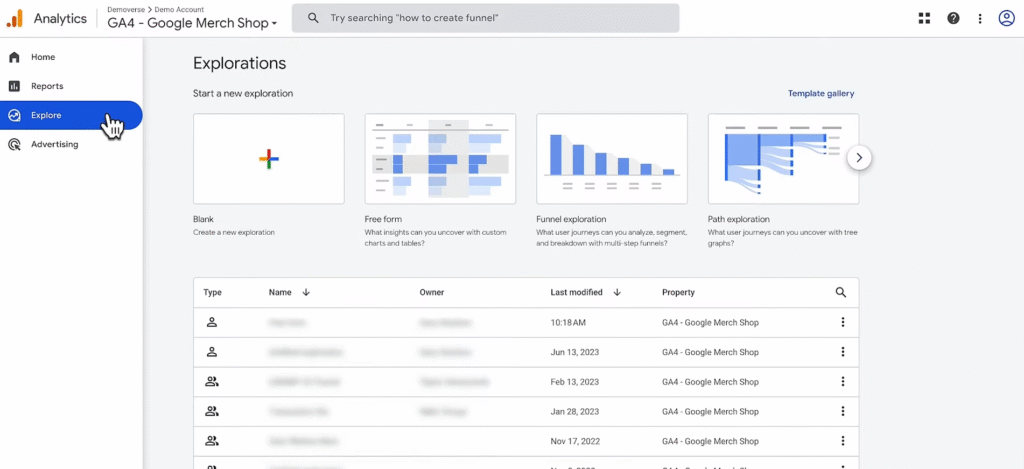Click the Property cell in the Nov 17, 2022 row

coord(711,442)
